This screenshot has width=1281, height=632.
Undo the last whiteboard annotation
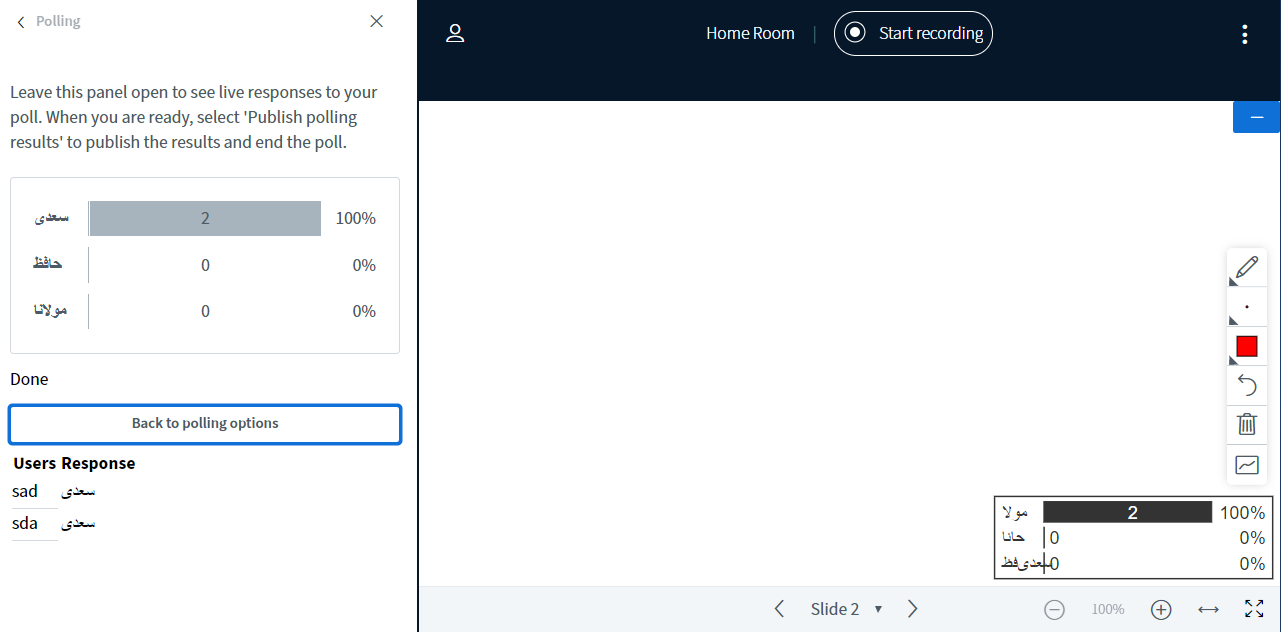tap(1247, 385)
